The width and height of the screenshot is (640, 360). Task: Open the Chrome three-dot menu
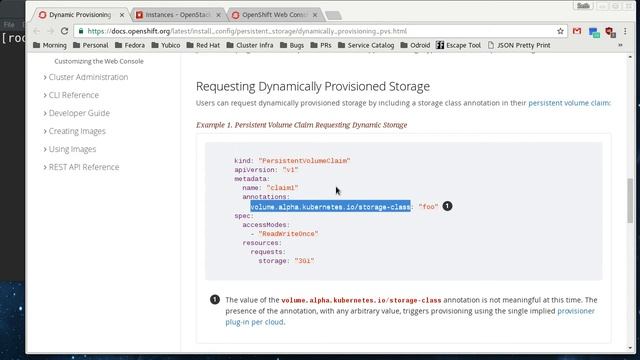pos(625,31)
